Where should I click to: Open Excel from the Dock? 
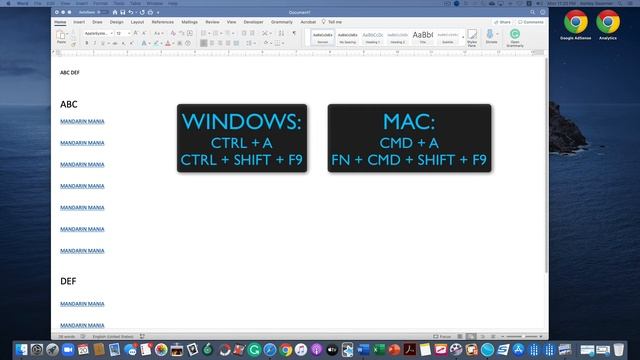tap(379, 350)
